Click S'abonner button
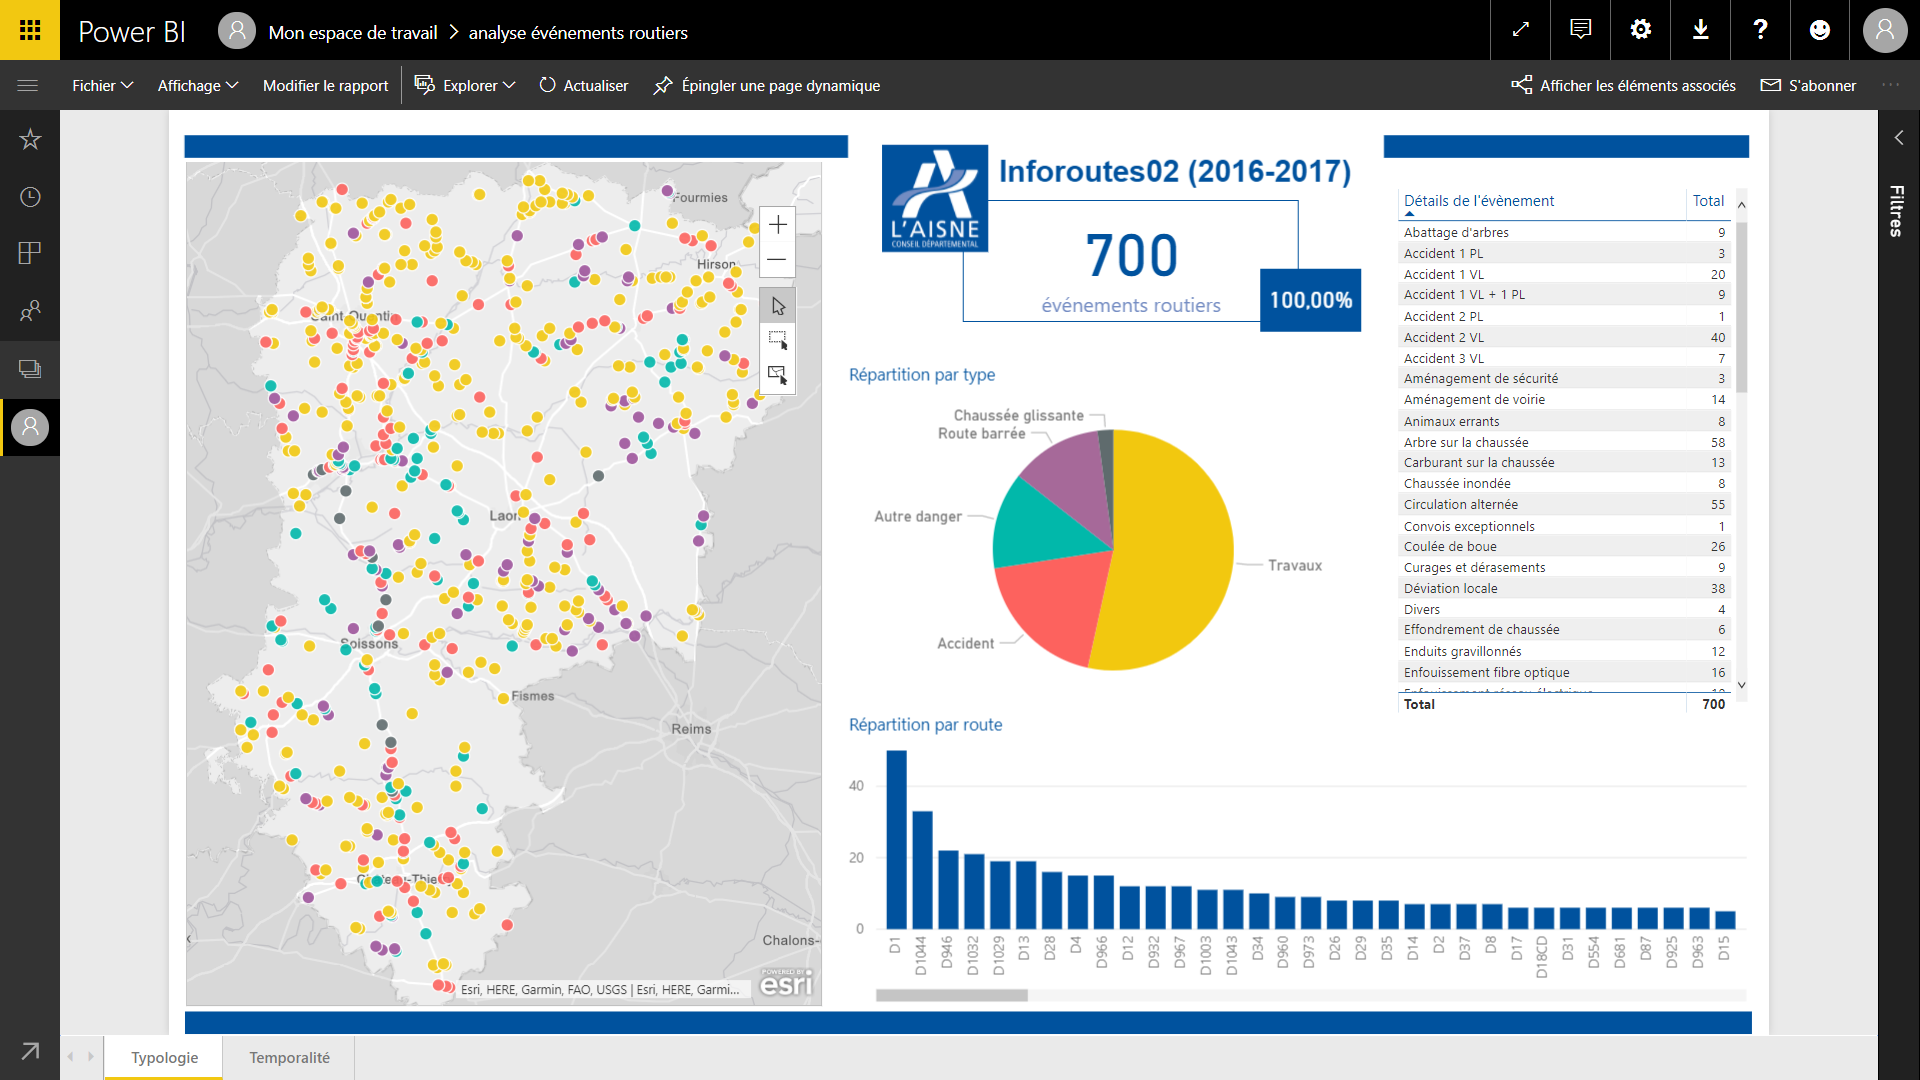Screen dimensions: 1920x1080 pyautogui.click(x=1808, y=86)
